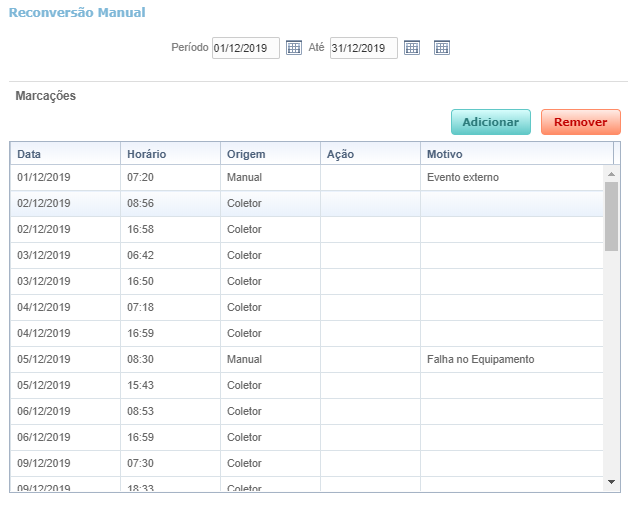The image size is (628, 506).
Task: Click the Período start date input field
Action: click(x=245, y=48)
